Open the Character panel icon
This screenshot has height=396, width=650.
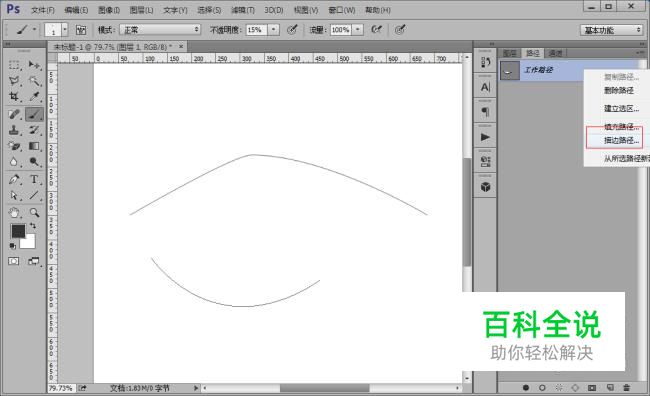click(485, 87)
